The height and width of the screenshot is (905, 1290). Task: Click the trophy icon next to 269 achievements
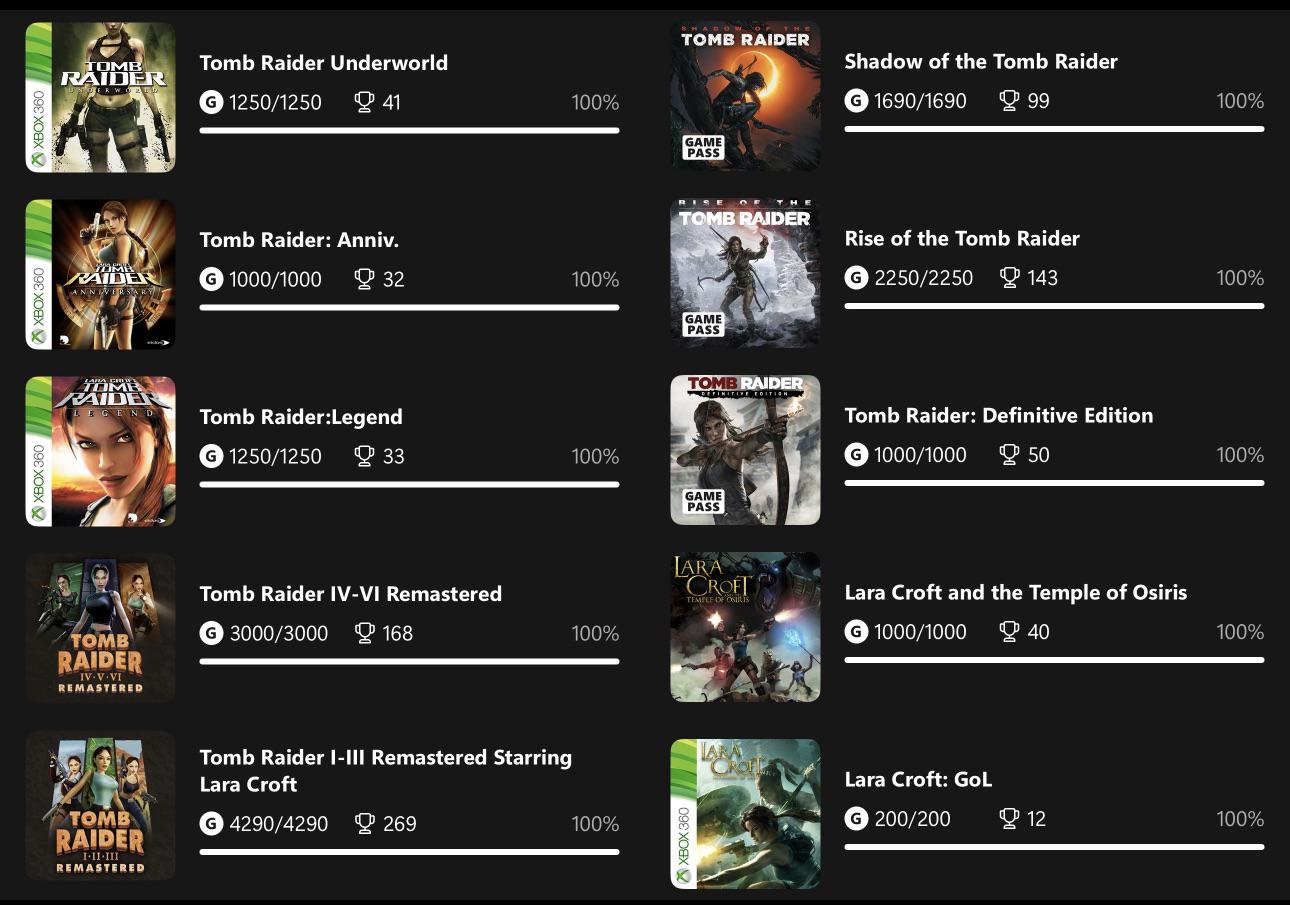coord(365,824)
